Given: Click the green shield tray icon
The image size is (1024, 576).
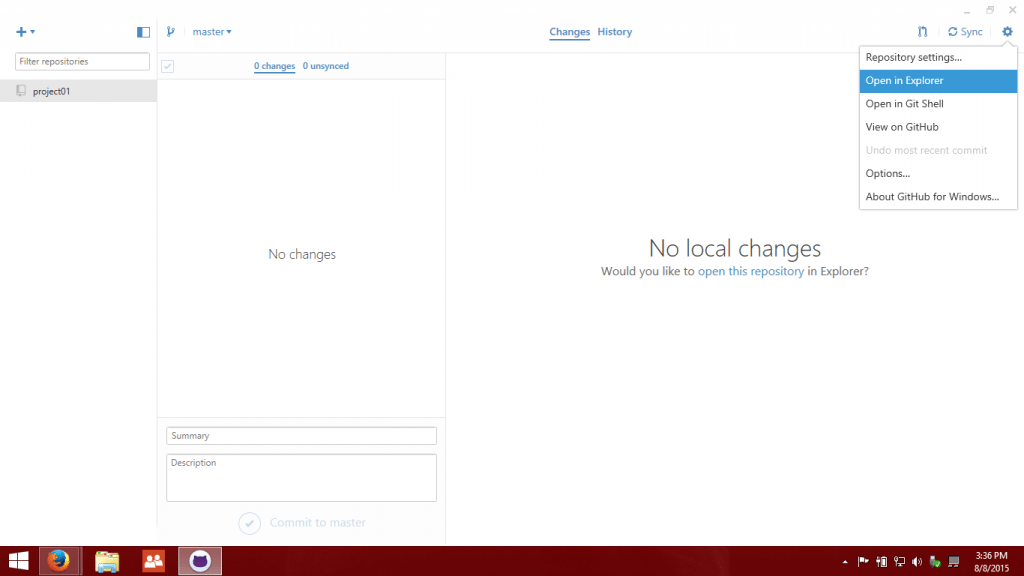Looking at the screenshot, I should [935, 562].
